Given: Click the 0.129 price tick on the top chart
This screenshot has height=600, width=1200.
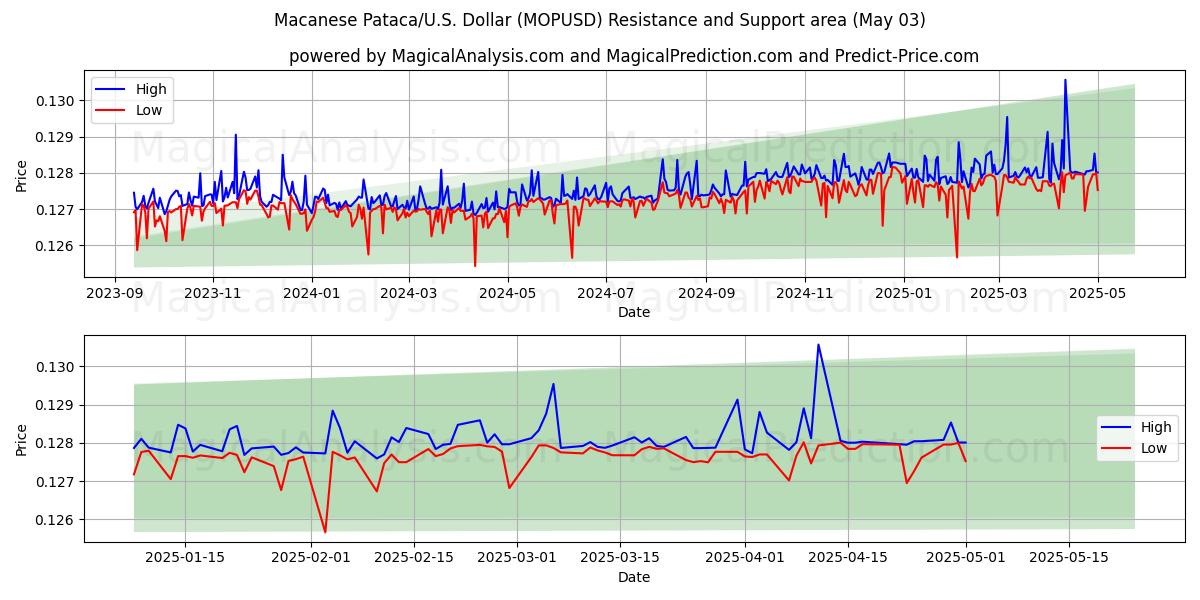Looking at the screenshot, I should 56,137.
